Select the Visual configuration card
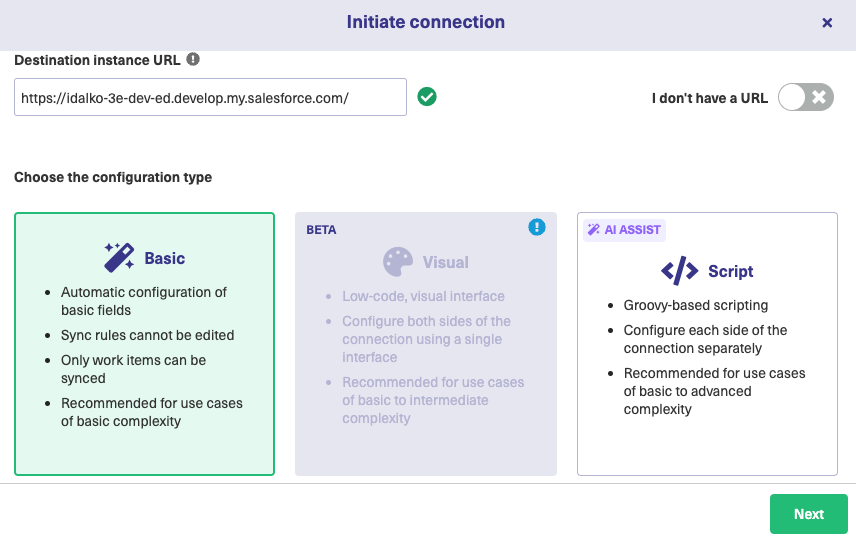Screen dimensions: 856x539 426,344
